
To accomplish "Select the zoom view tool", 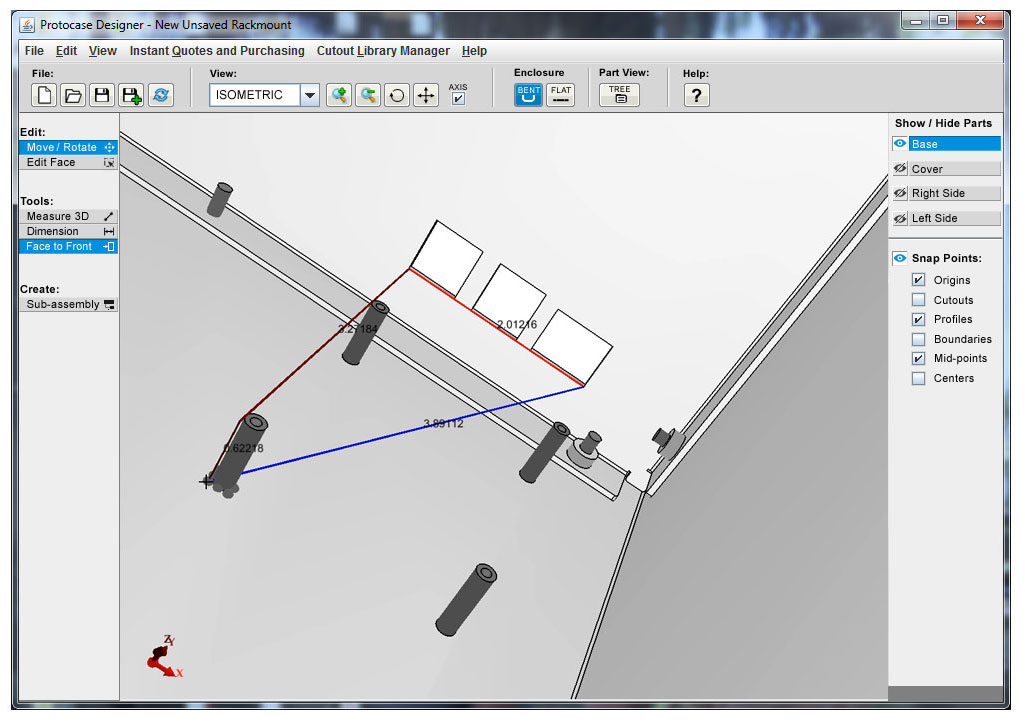I will click(340, 95).
